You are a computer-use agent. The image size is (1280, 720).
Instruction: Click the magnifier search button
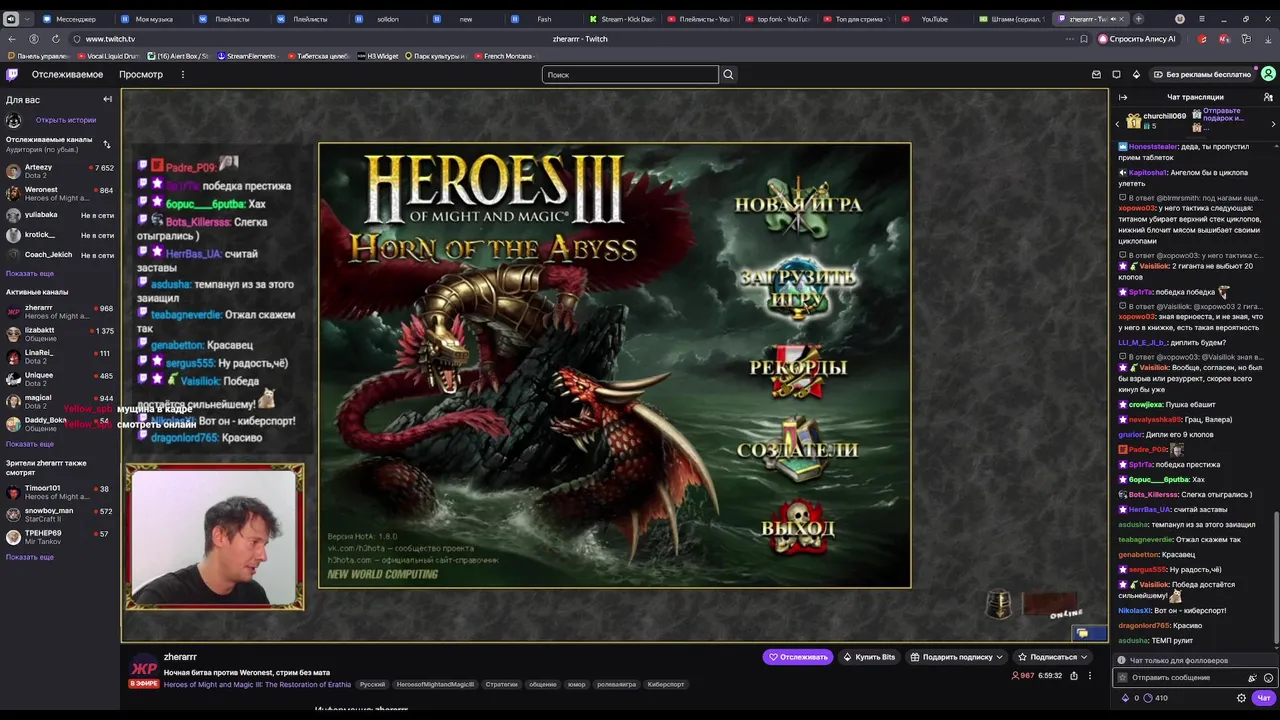point(728,74)
